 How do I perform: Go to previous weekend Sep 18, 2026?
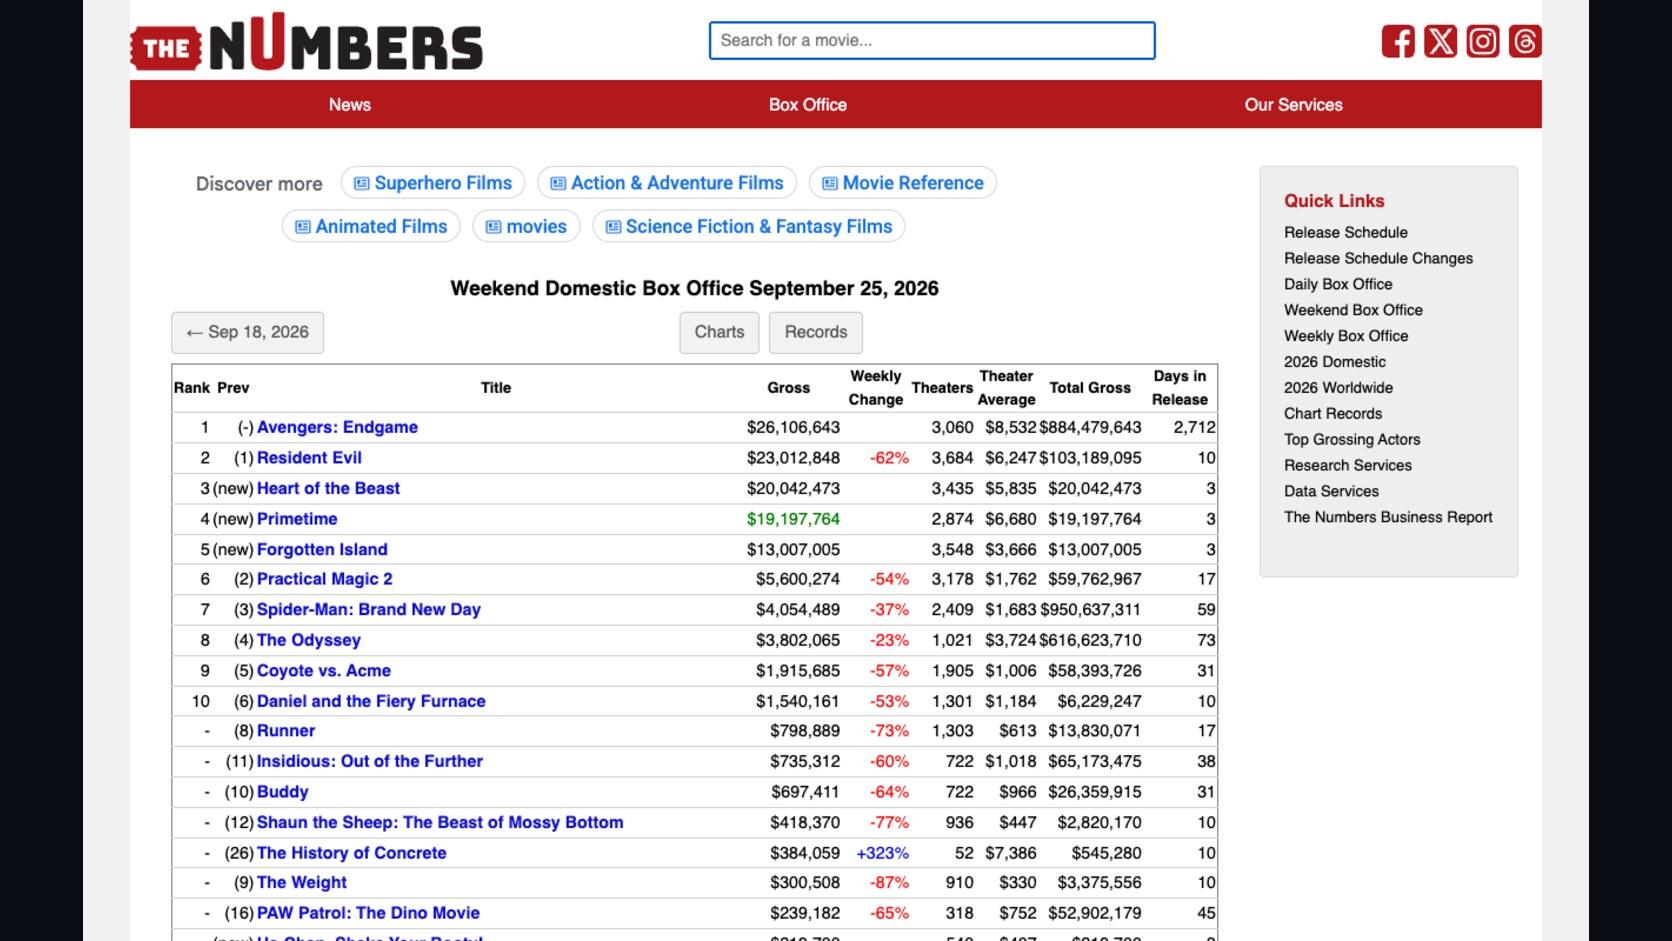pyautogui.click(x=248, y=332)
